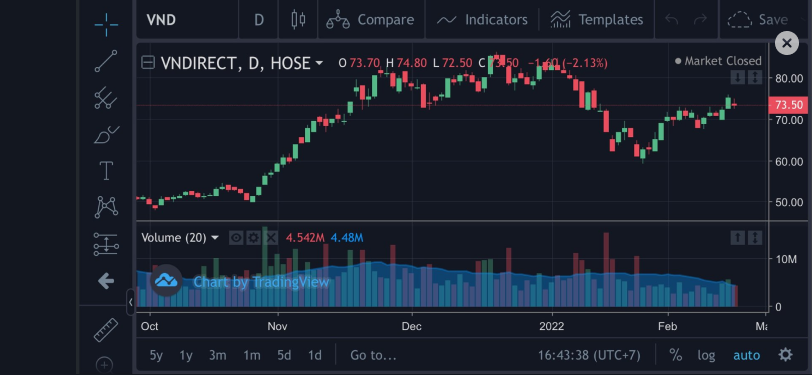Select the crosshair cursor tool
Screen dimensions: 812x375
click(106, 25)
